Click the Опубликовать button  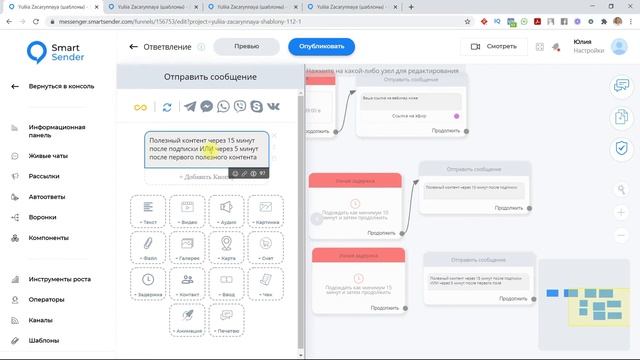tap(322, 47)
